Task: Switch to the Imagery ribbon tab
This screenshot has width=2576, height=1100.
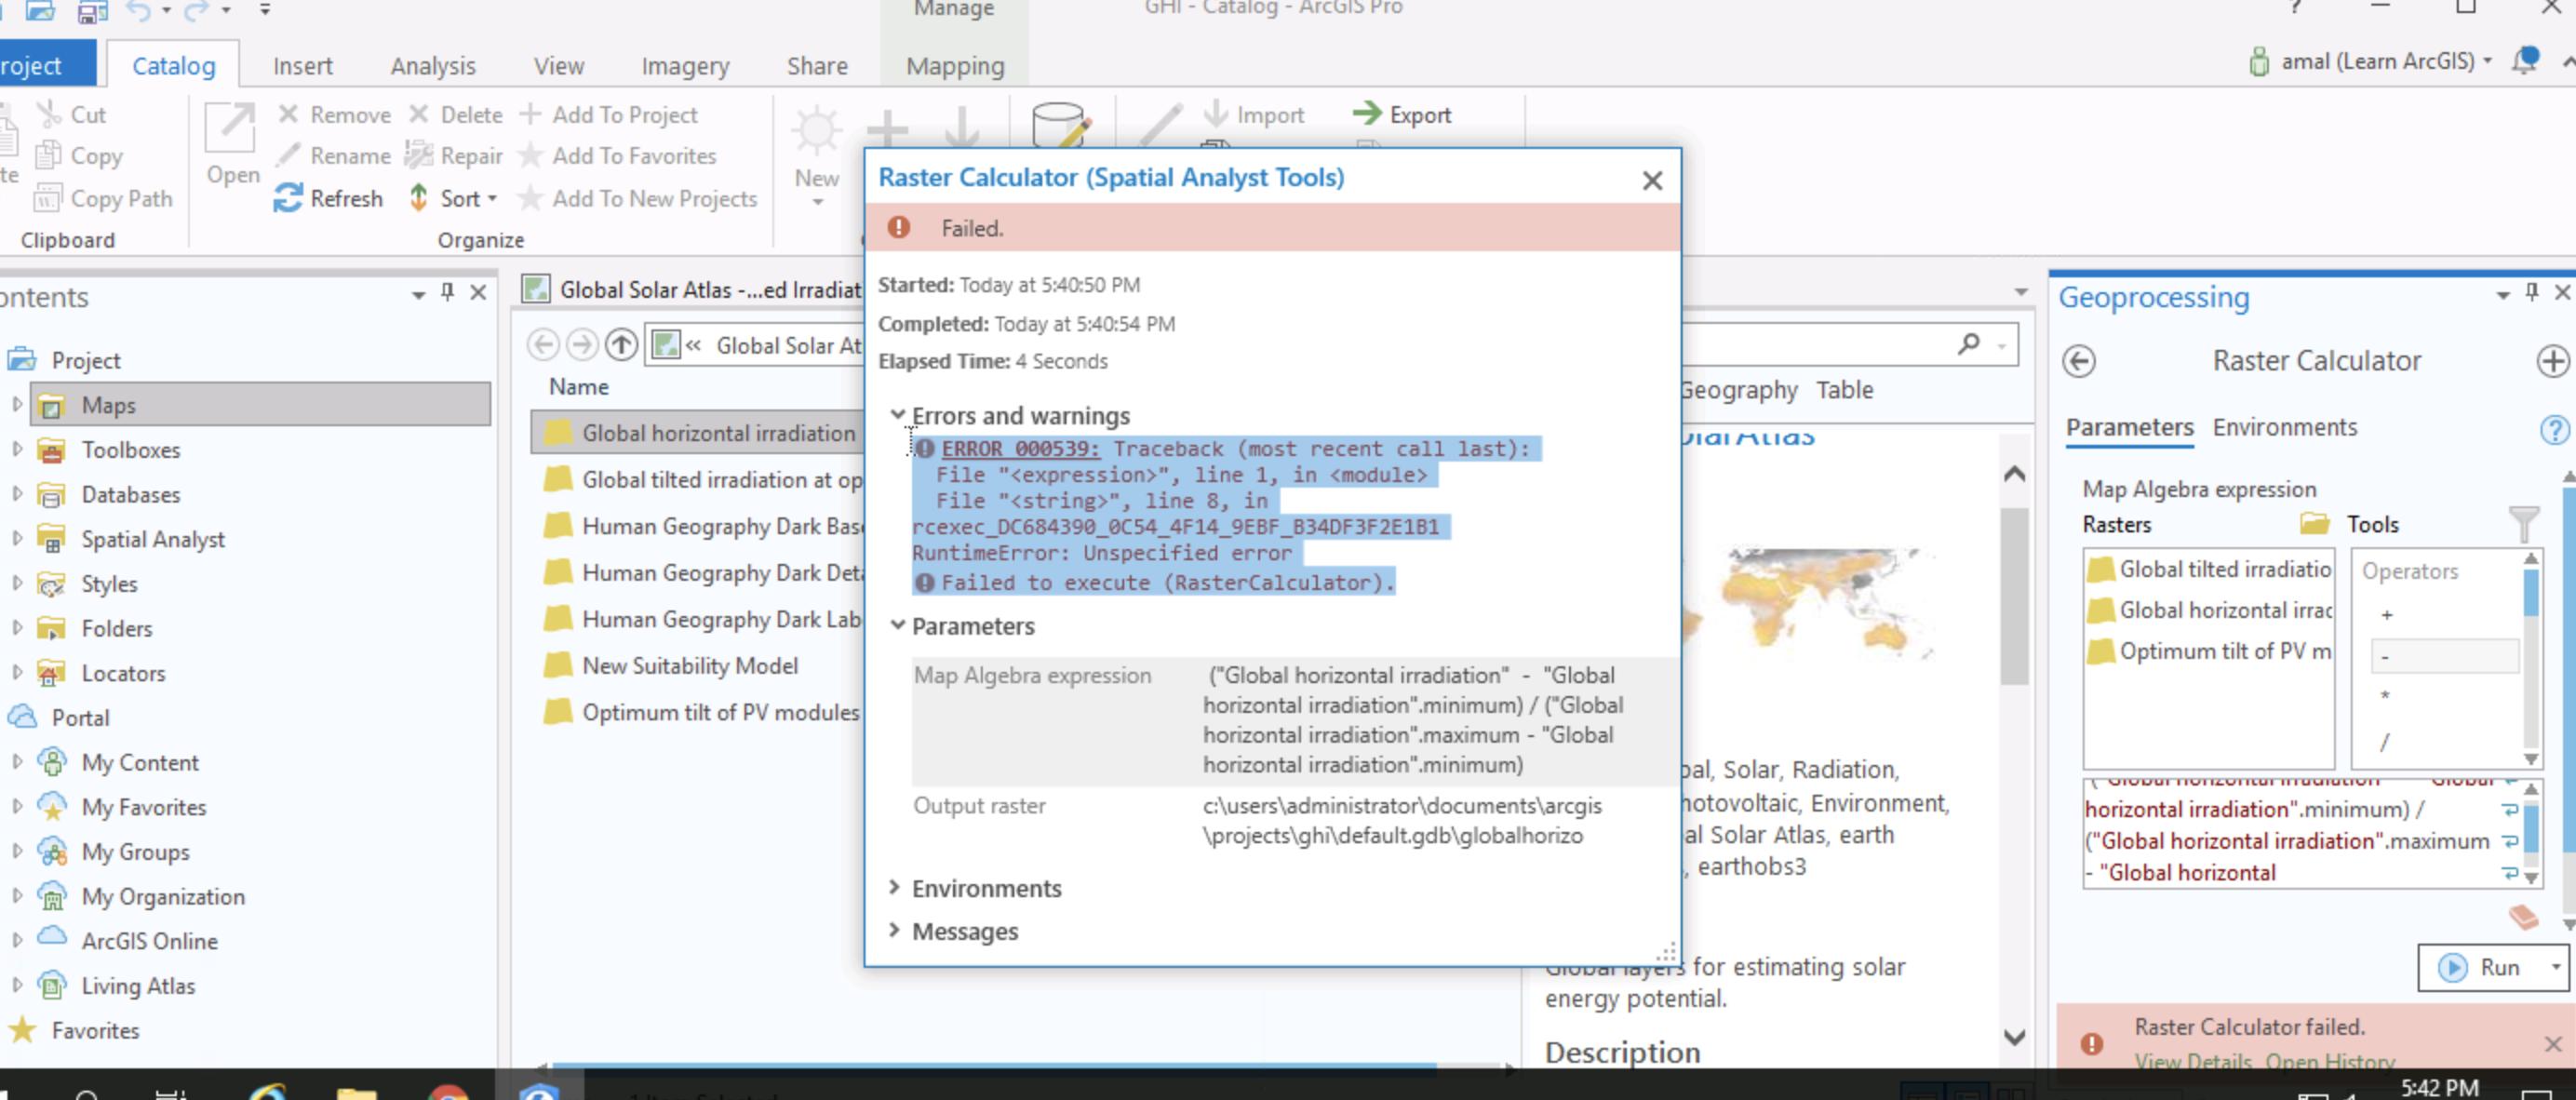Action: (685, 65)
